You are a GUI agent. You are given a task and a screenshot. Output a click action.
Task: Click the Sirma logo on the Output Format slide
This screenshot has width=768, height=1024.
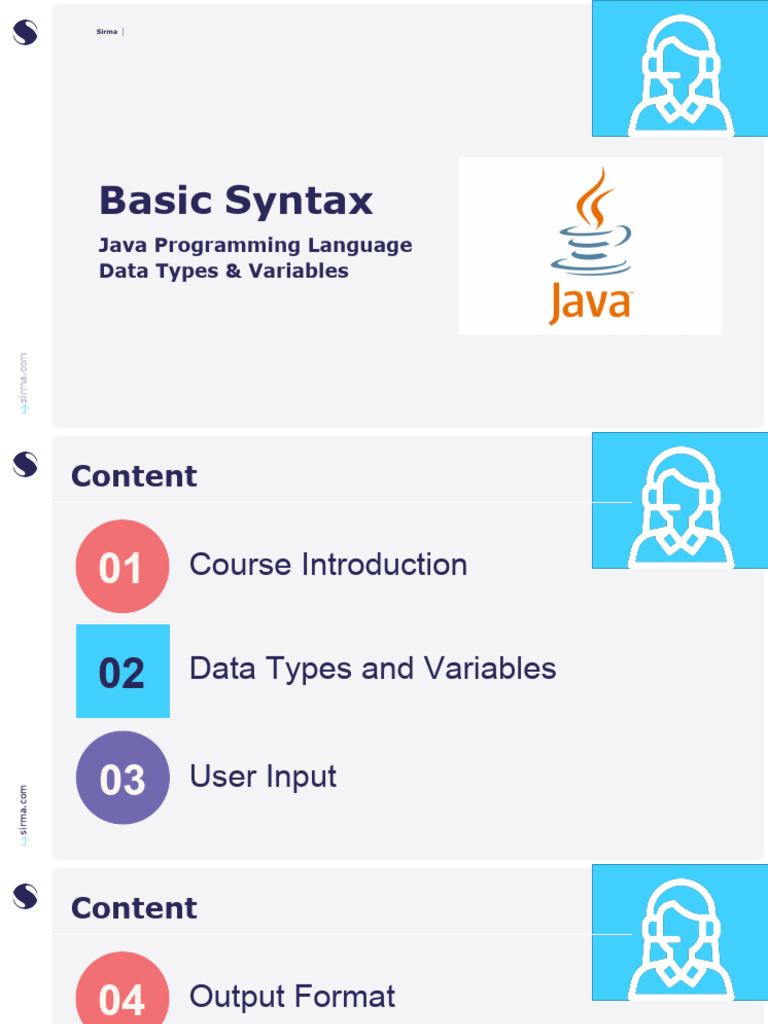pyautogui.click(x=25, y=897)
